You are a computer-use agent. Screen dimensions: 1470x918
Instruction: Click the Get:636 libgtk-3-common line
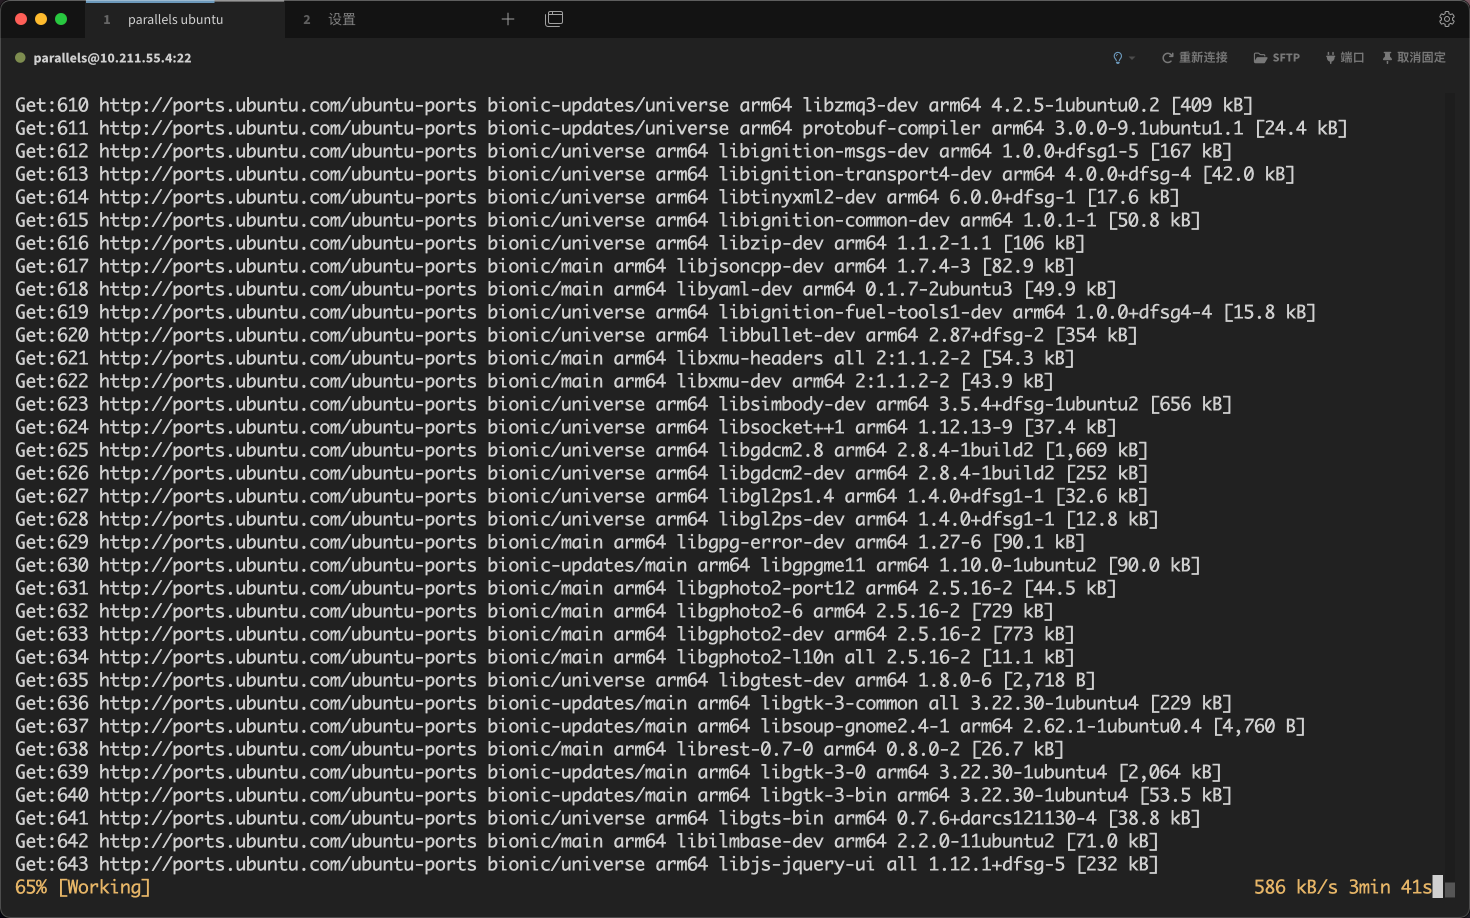click(623, 703)
